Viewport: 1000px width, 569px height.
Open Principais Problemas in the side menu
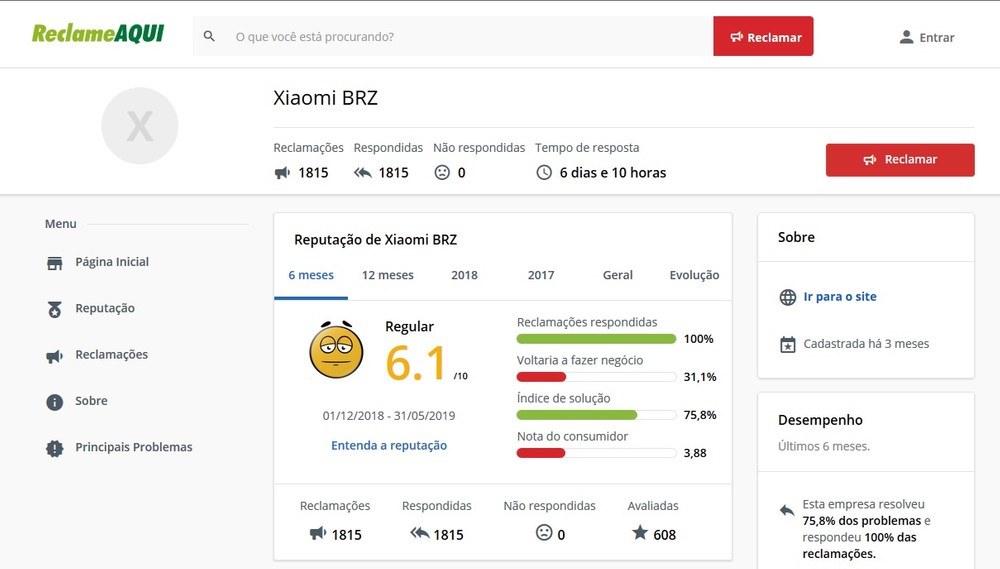[x=134, y=447]
